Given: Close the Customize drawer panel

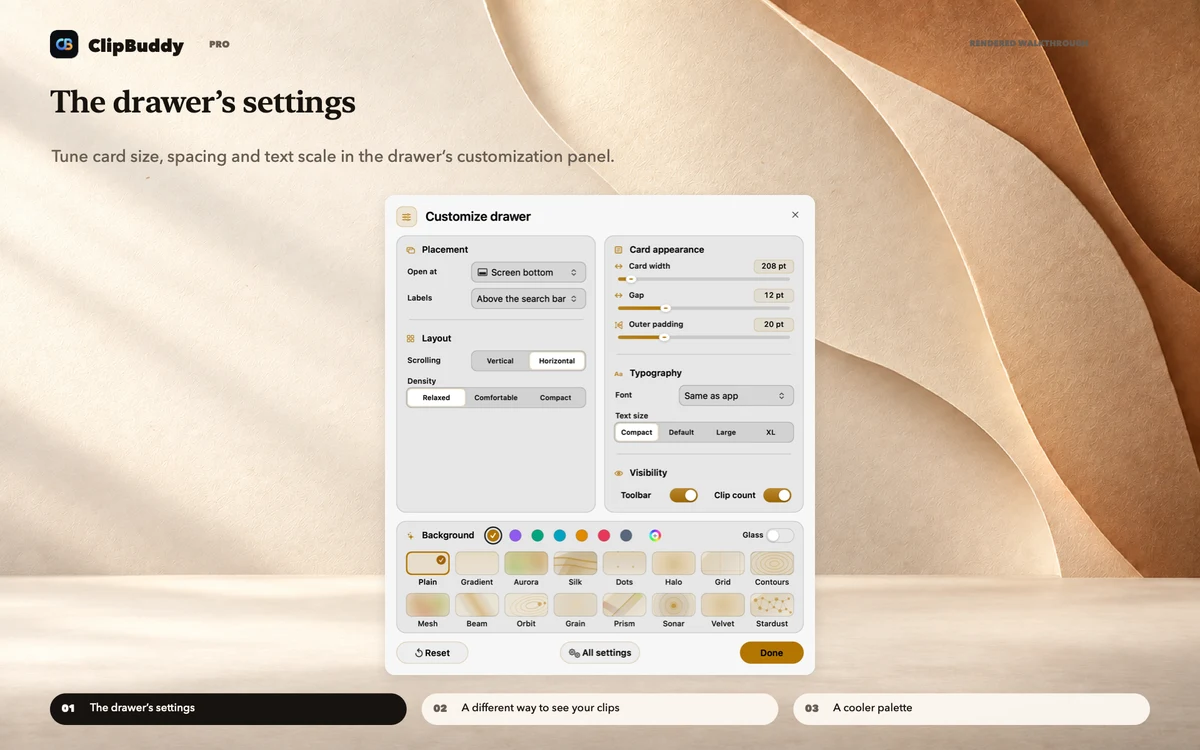Looking at the screenshot, I should pos(795,215).
